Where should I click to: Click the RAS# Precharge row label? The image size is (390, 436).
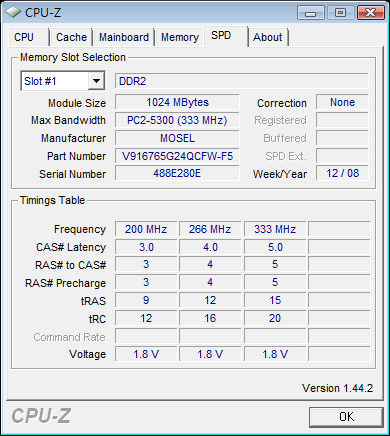[x=65, y=283]
